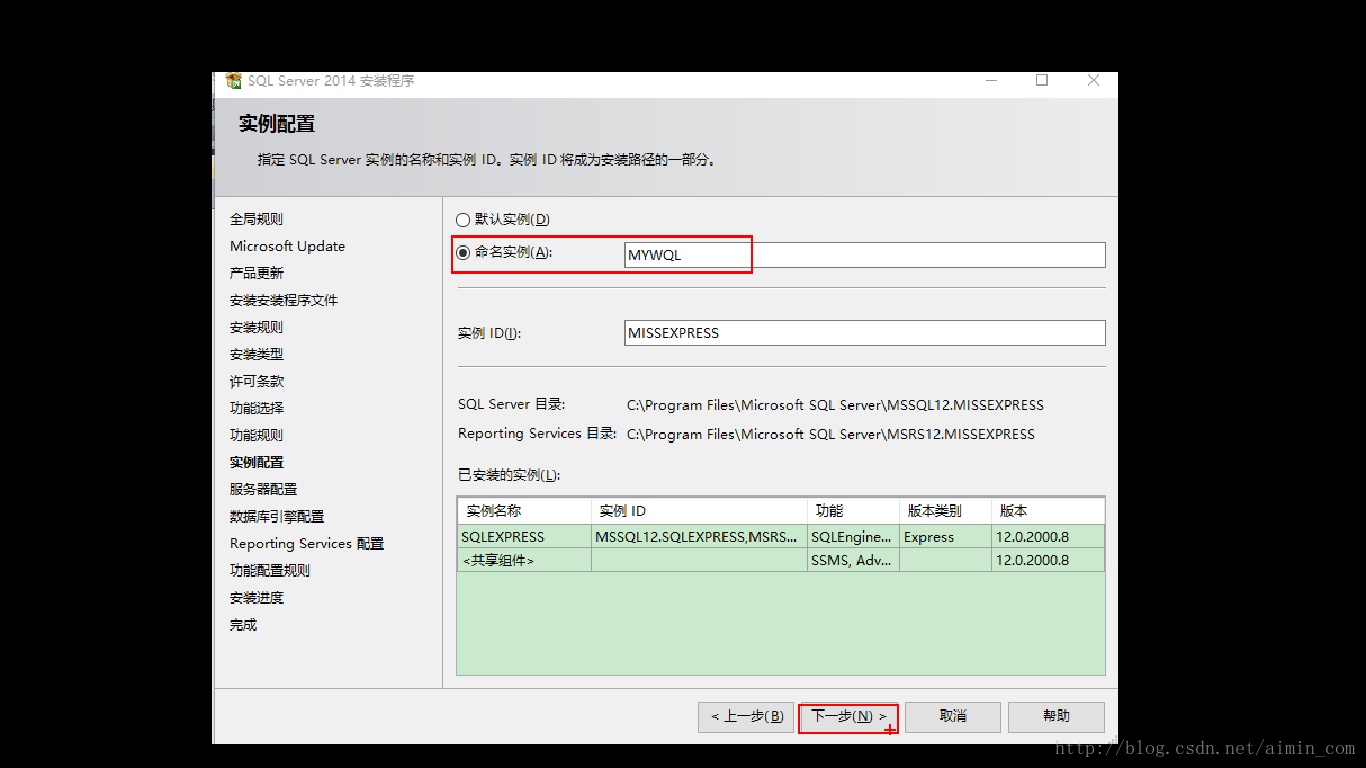Viewport: 1366px width, 768px height.
Task: Click the 版本类别 column header
Action: point(945,510)
